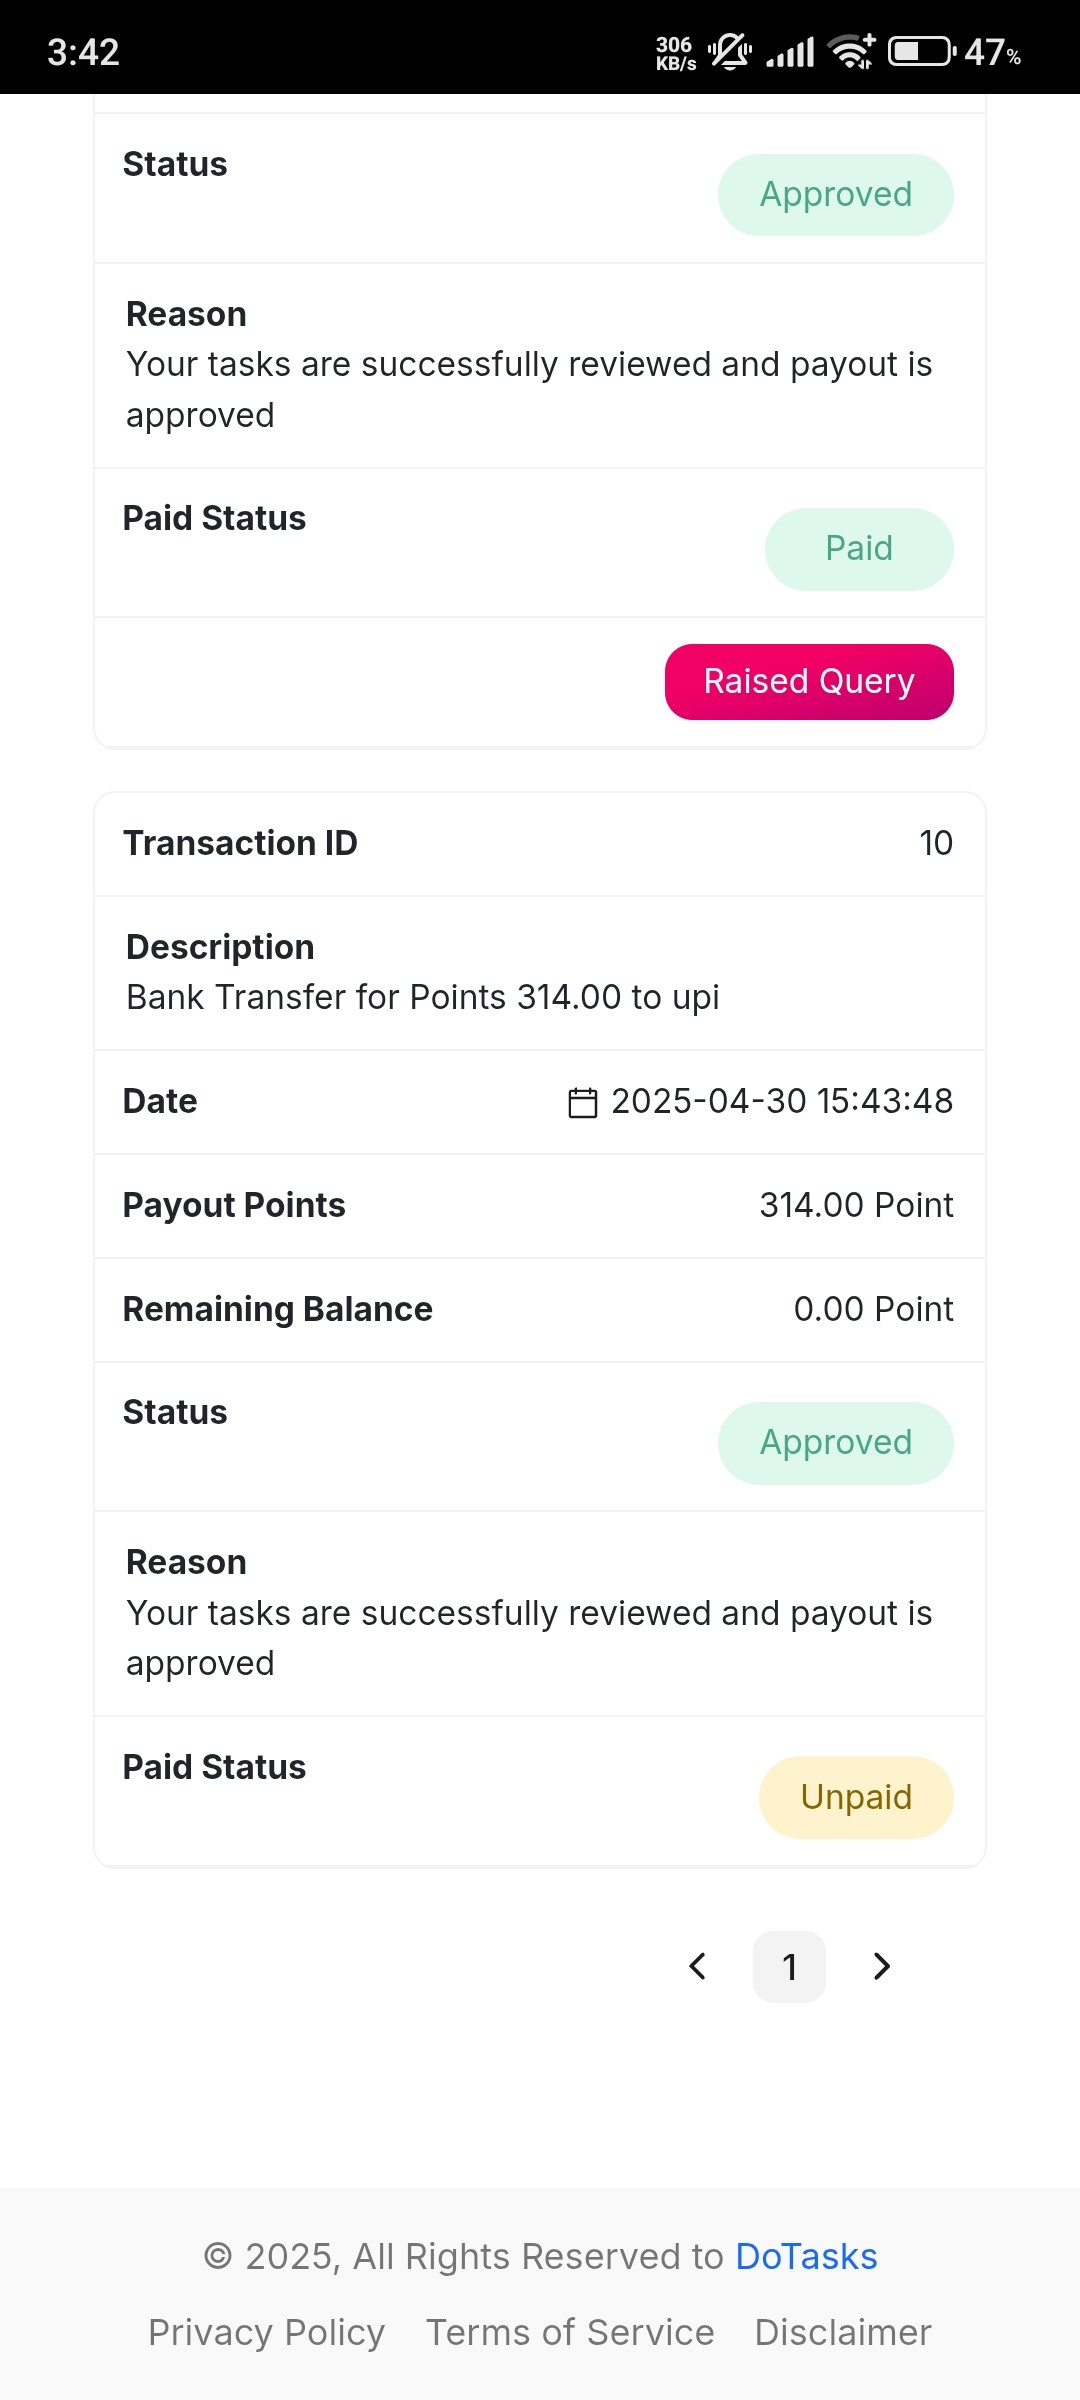This screenshot has height=2400, width=1080.
Task: Tap the Wi-Fi icon in status bar
Action: point(853,51)
